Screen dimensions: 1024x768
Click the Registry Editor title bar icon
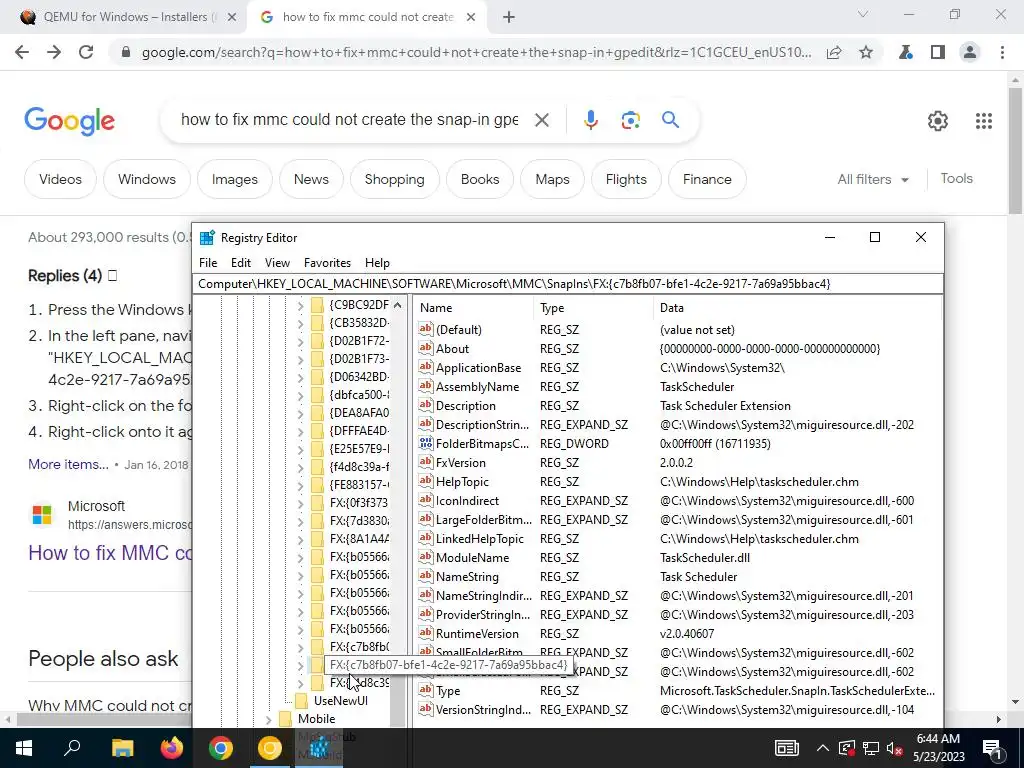tap(207, 238)
